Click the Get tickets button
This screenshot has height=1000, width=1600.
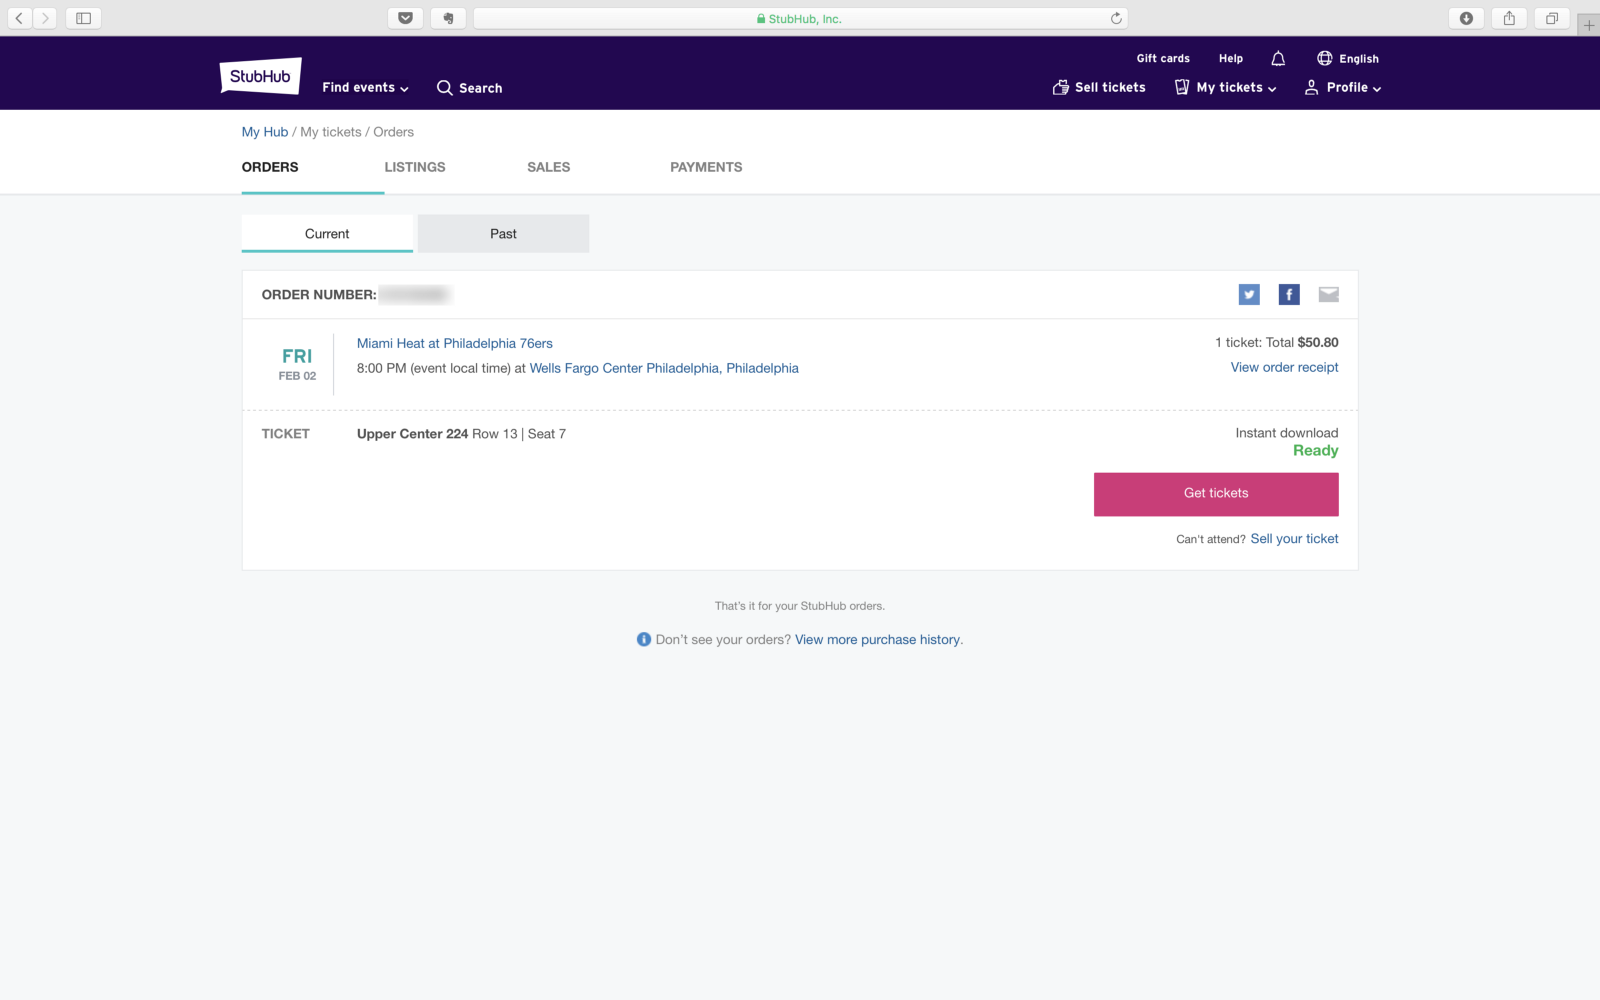point(1216,494)
